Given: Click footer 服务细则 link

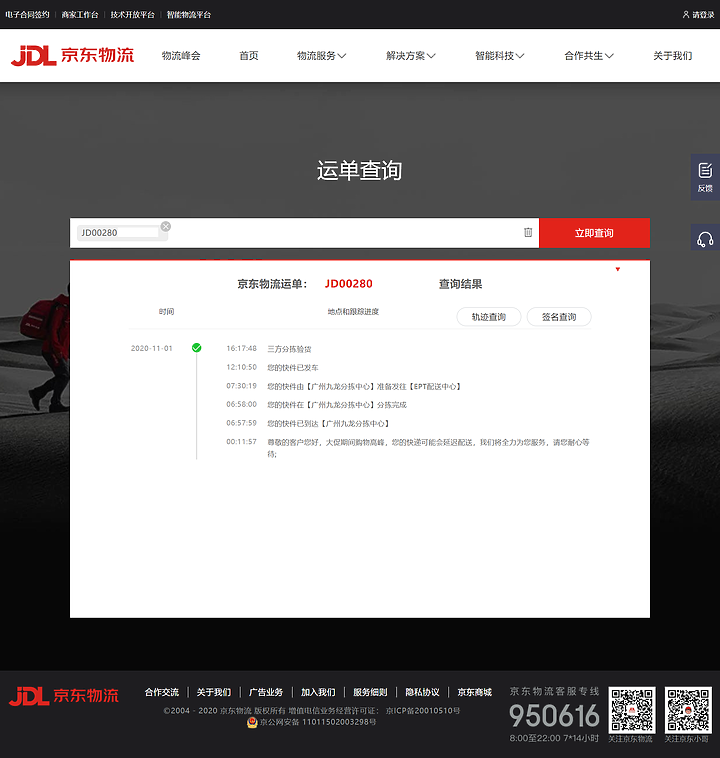Looking at the screenshot, I should pos(370,692).
